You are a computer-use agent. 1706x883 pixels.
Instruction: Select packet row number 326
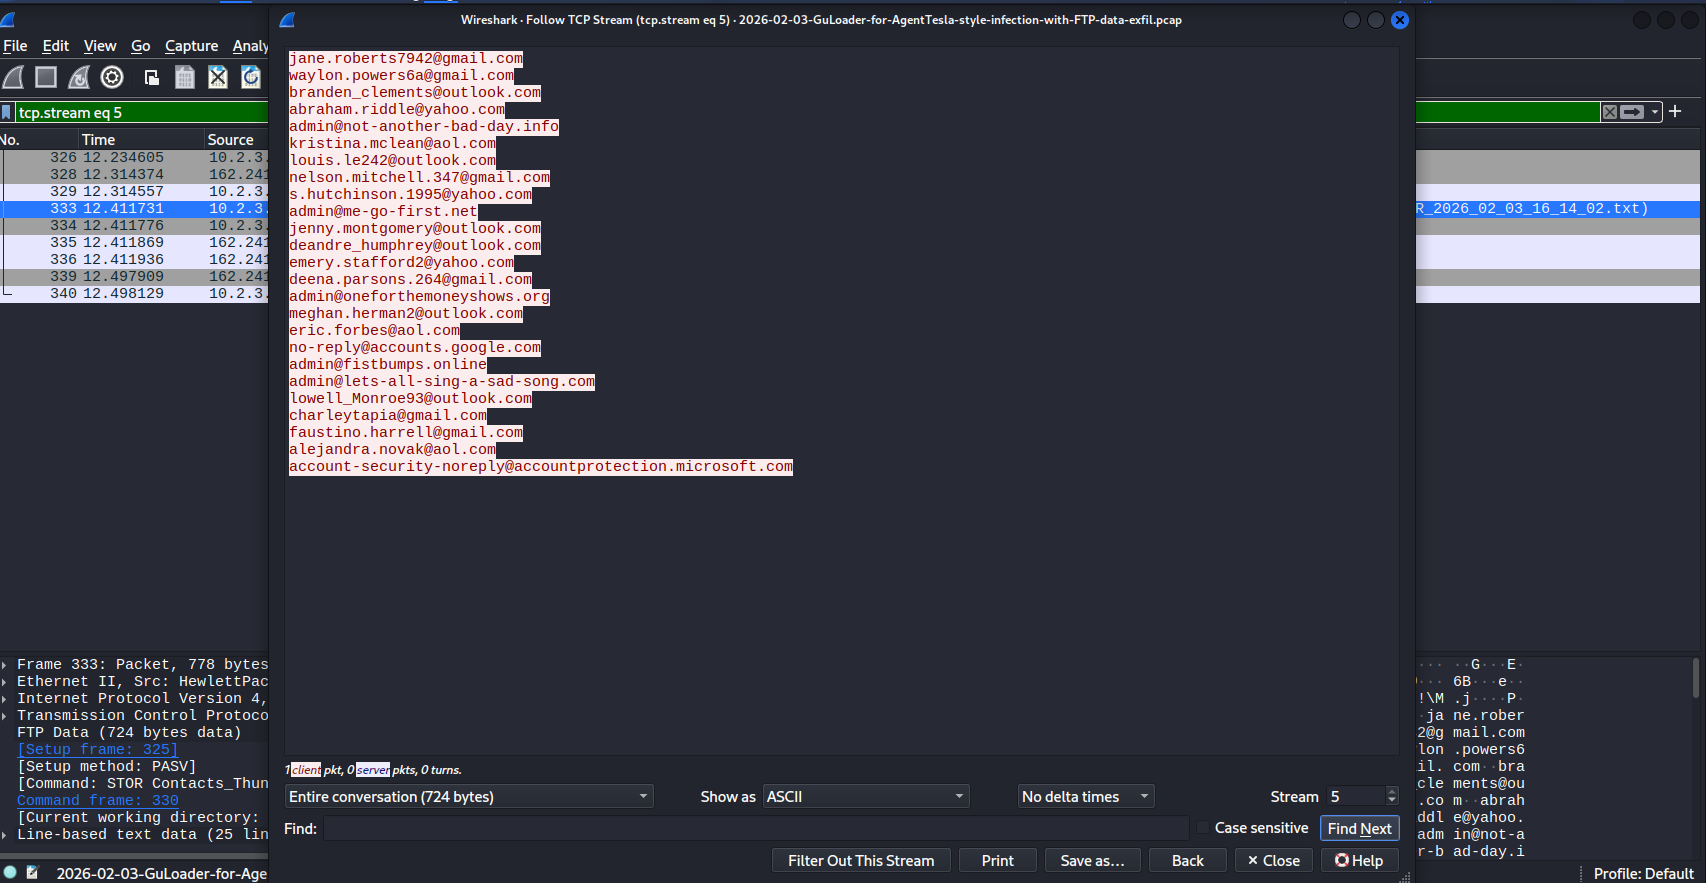(134, 157)
